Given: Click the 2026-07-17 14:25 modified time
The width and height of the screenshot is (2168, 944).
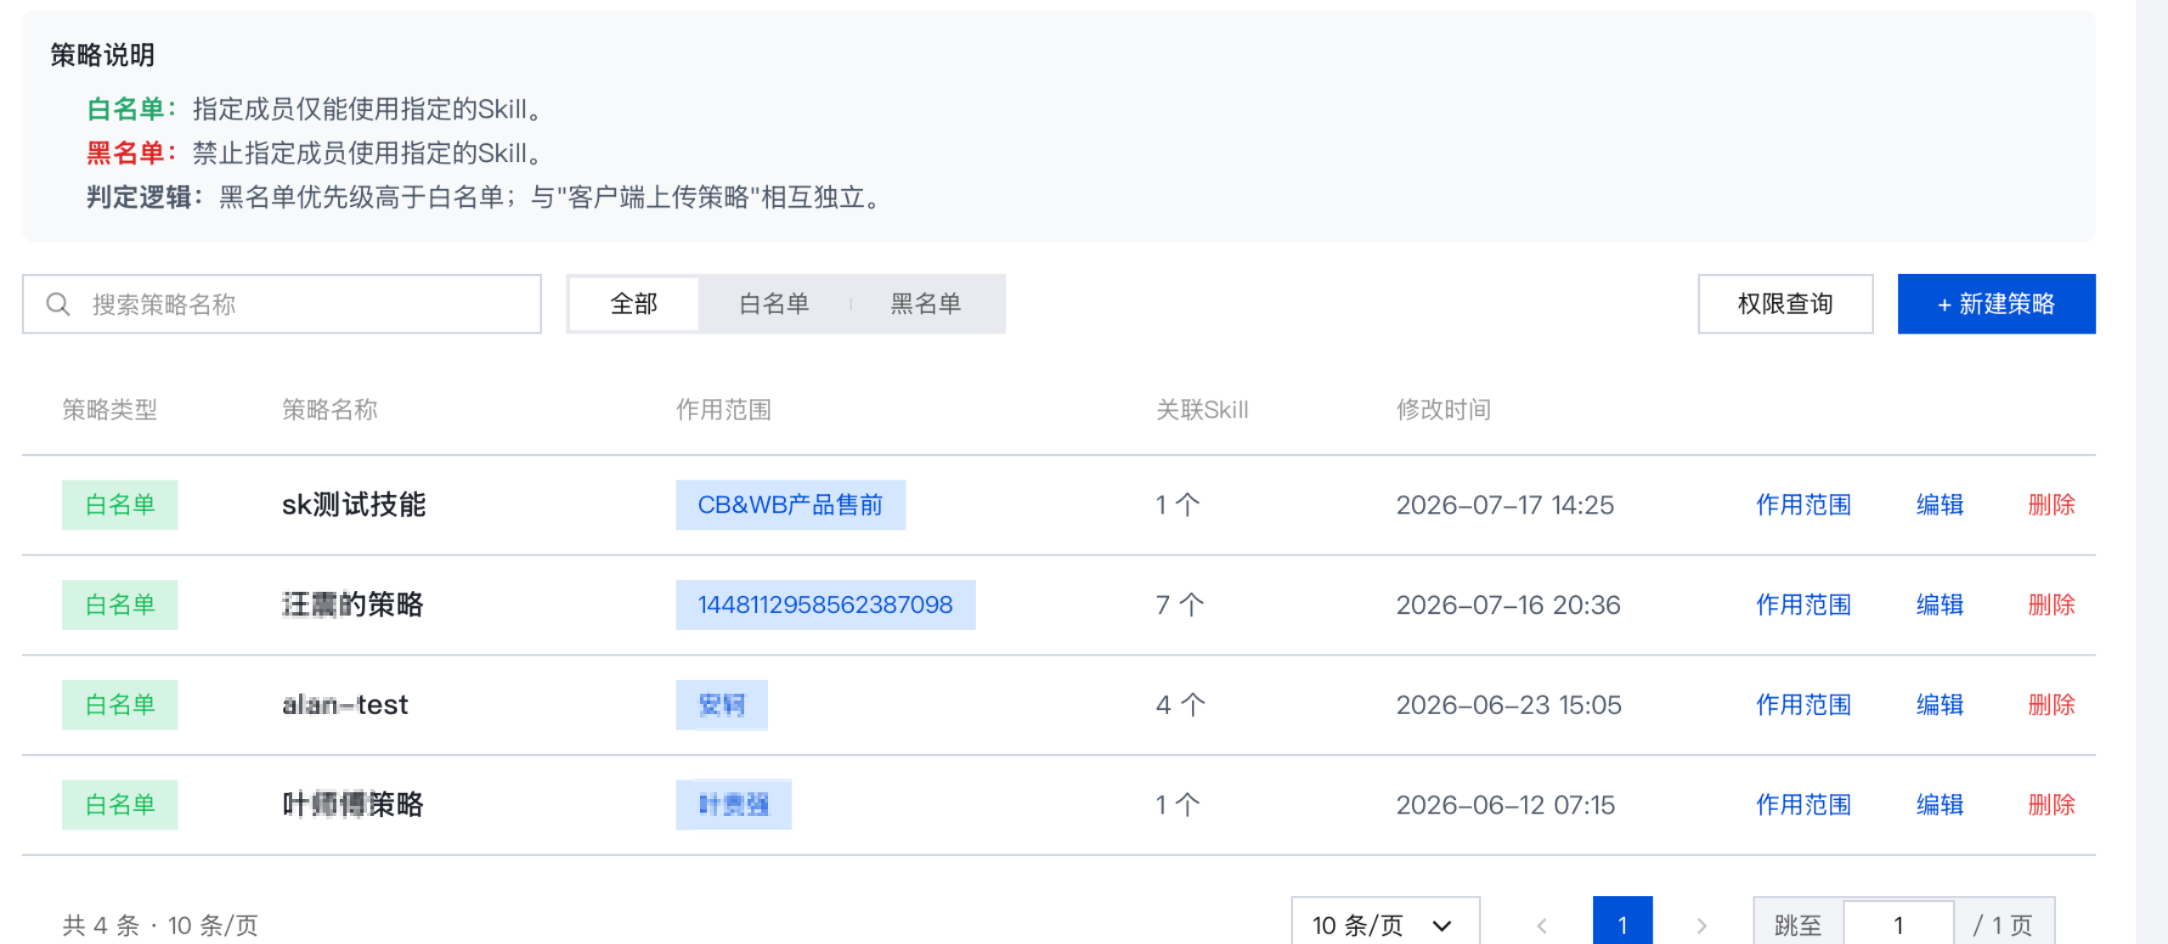Looking at the screenshot, I should (1505, 505).
